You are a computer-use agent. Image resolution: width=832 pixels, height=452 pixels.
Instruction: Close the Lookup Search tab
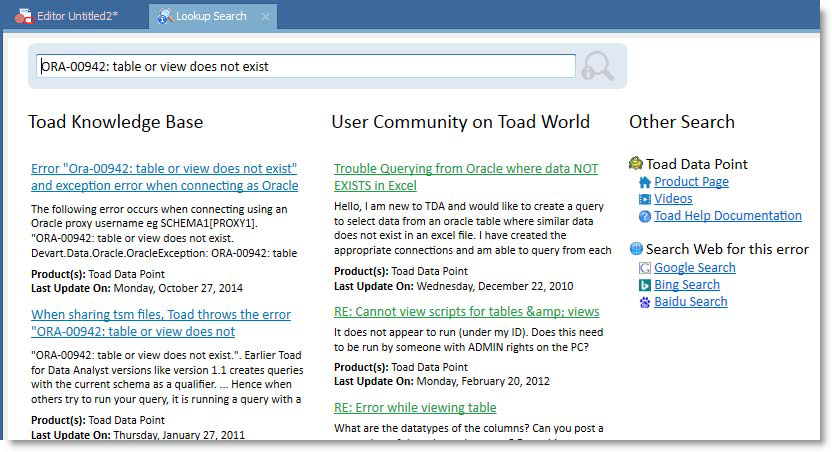pyautogui.click(x=265, y=16)
